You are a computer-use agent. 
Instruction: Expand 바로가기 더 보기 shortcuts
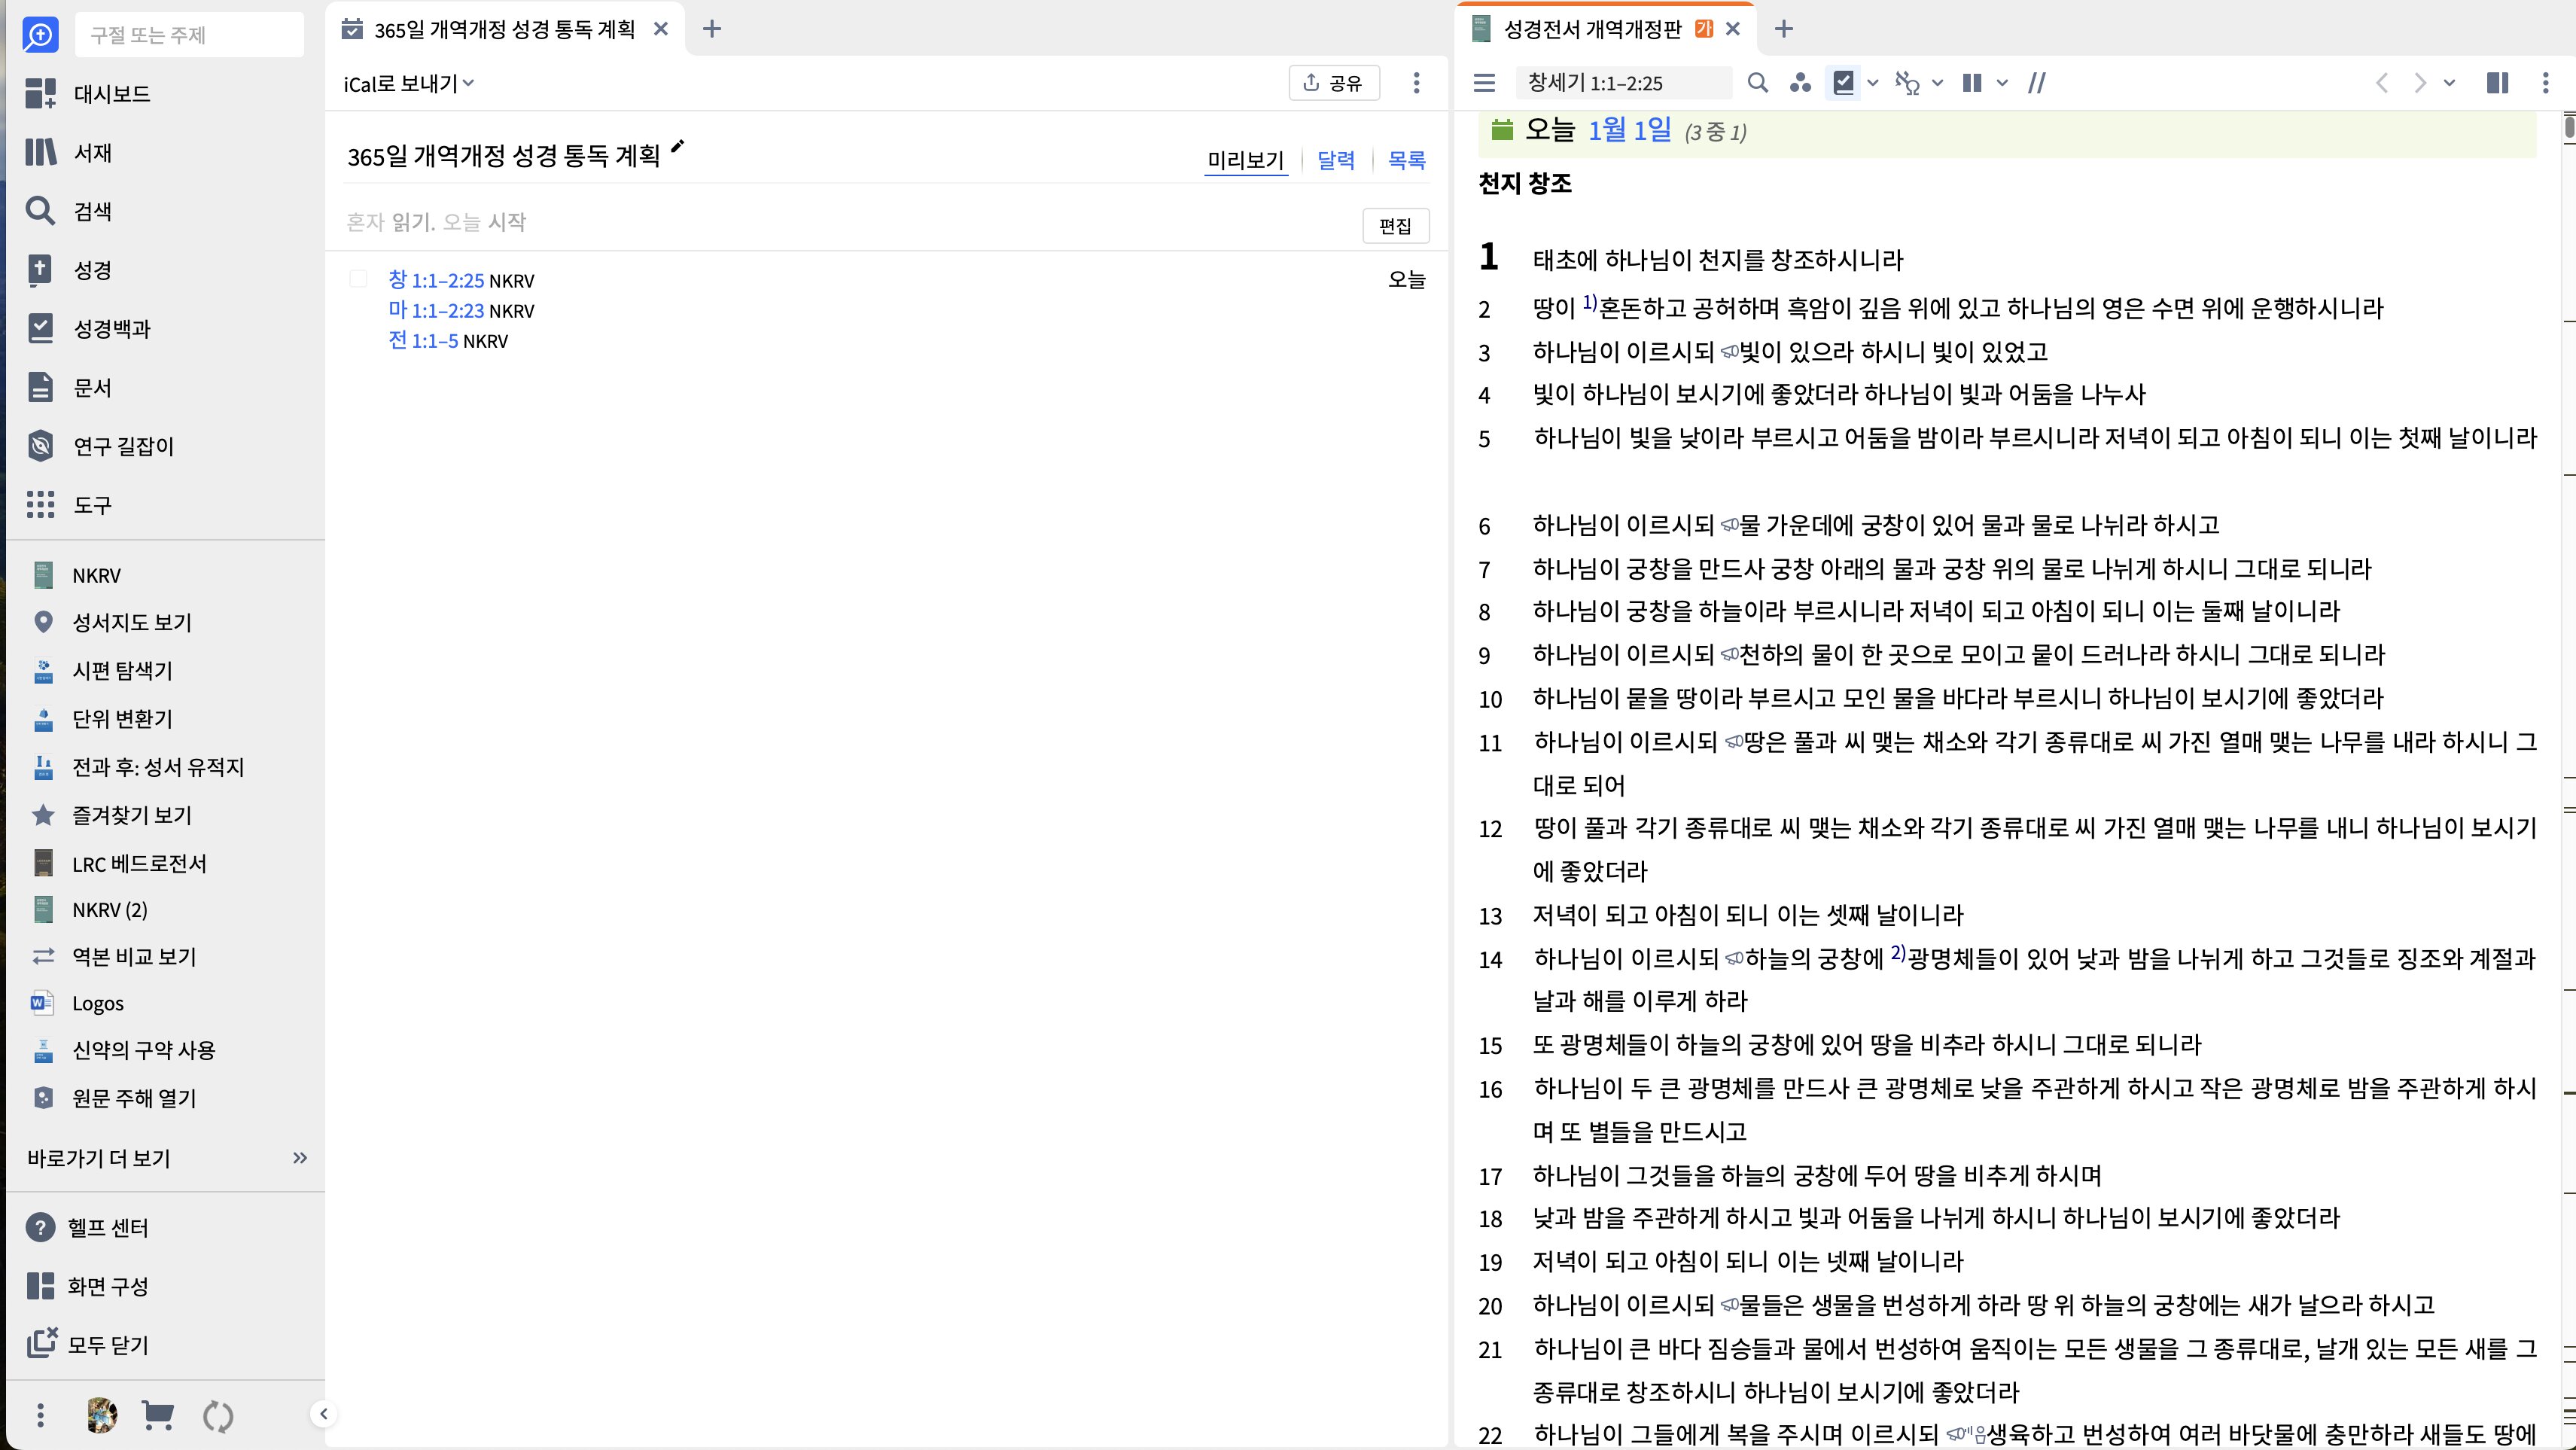point(167,1158)
